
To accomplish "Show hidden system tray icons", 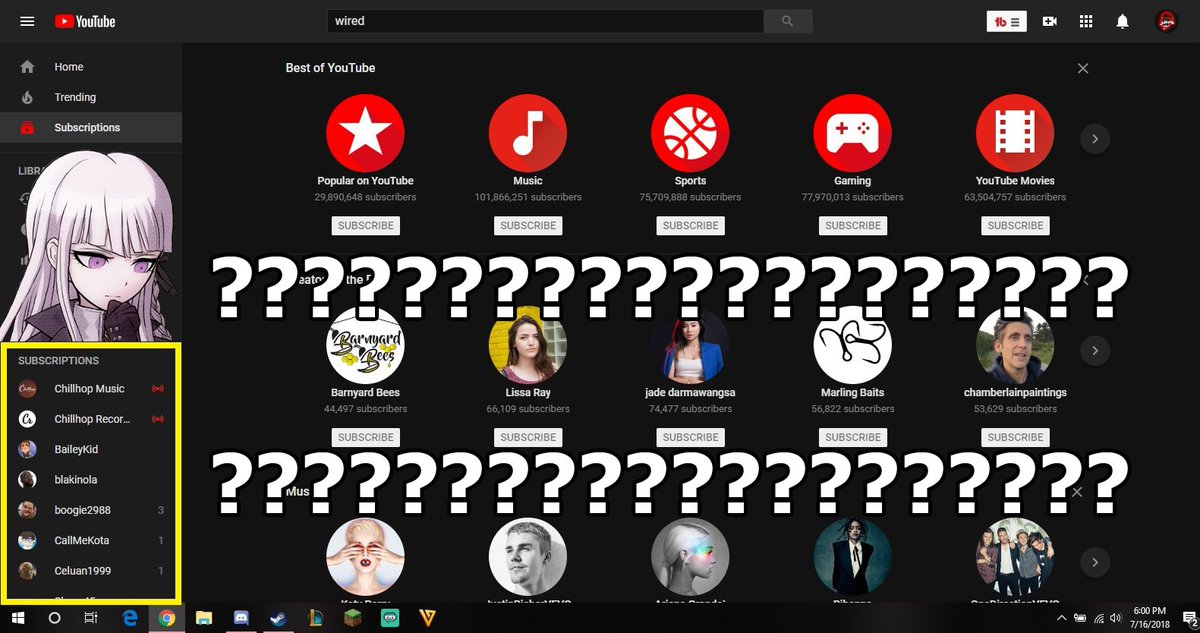I will pos(1064,618).
